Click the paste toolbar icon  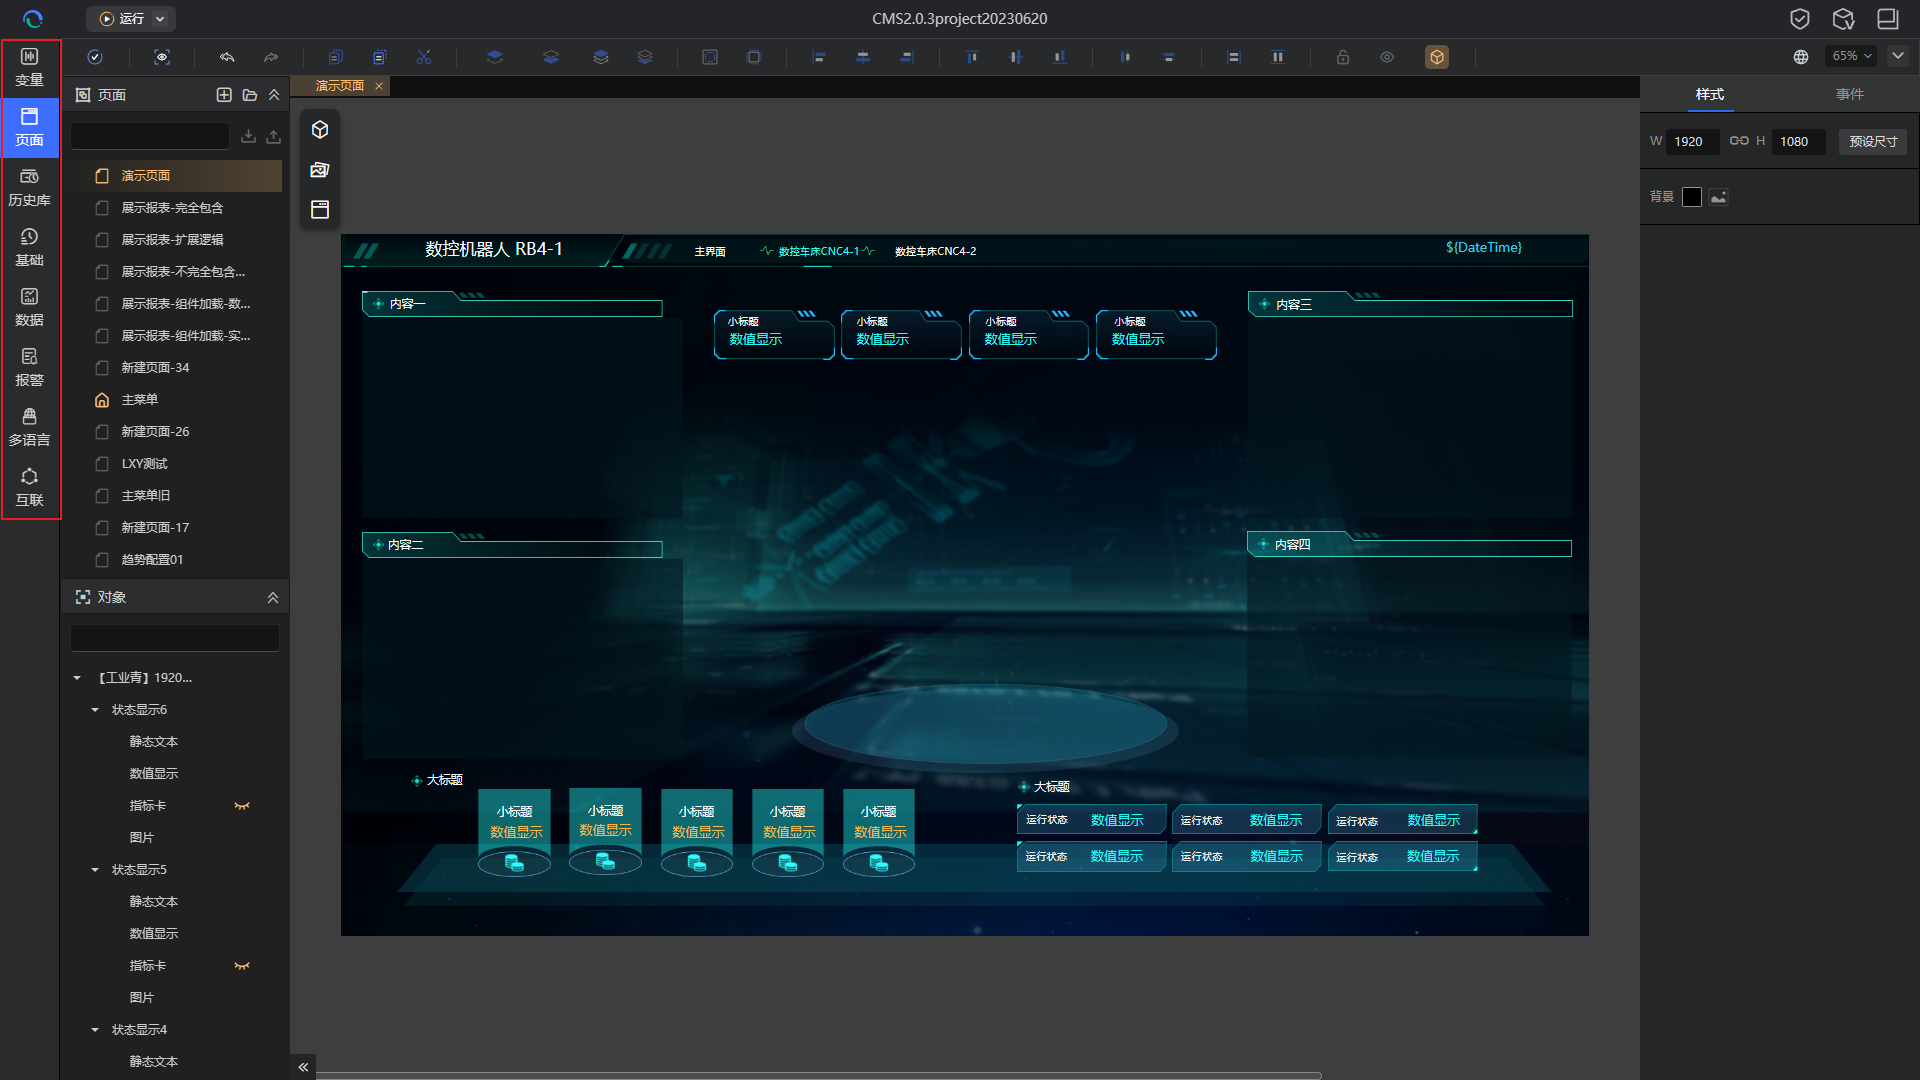coord(380,57)
